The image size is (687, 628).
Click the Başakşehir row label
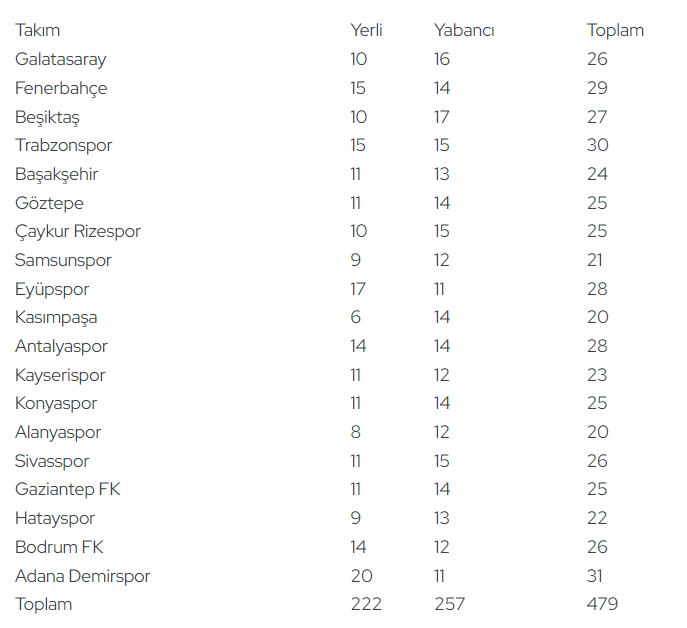57,174
